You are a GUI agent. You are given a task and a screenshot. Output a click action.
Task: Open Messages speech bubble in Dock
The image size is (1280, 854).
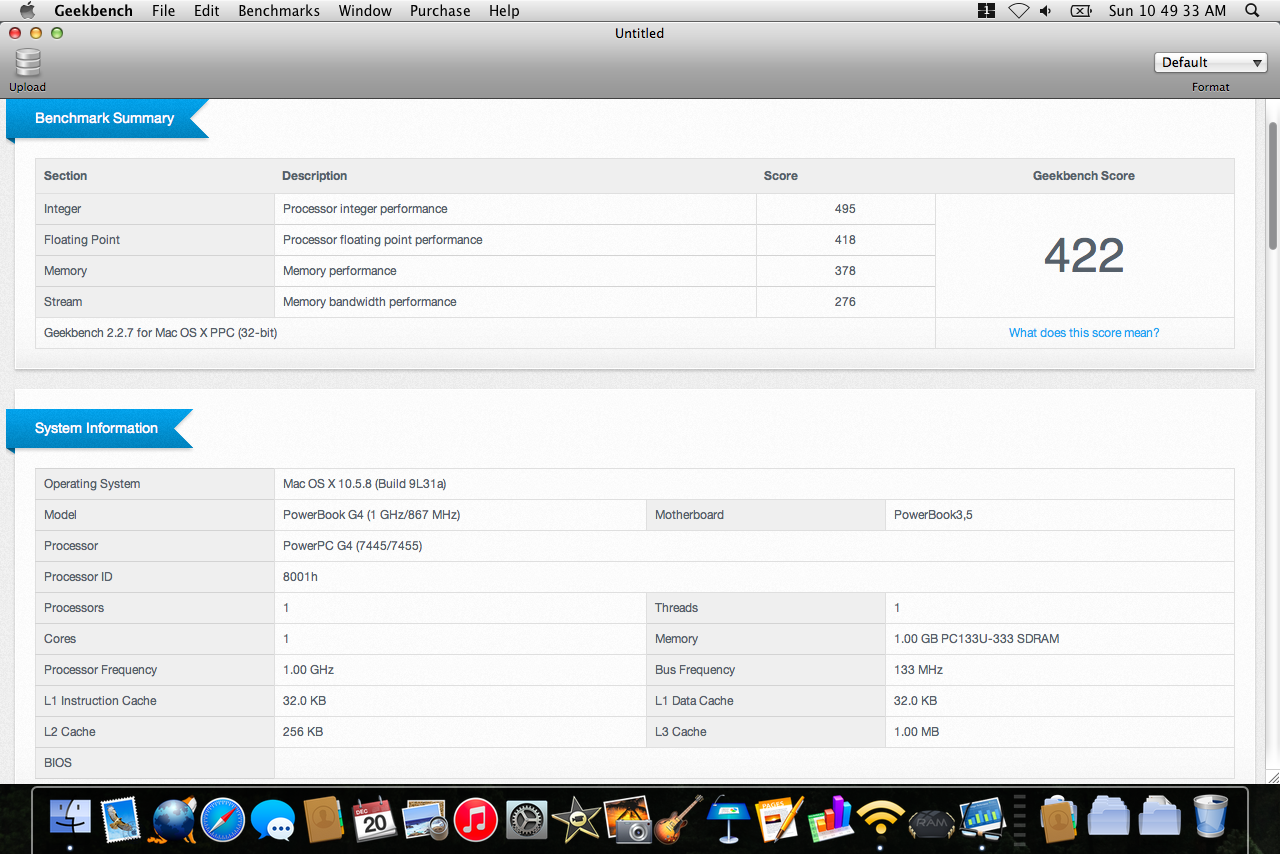[x=273, y=820]
